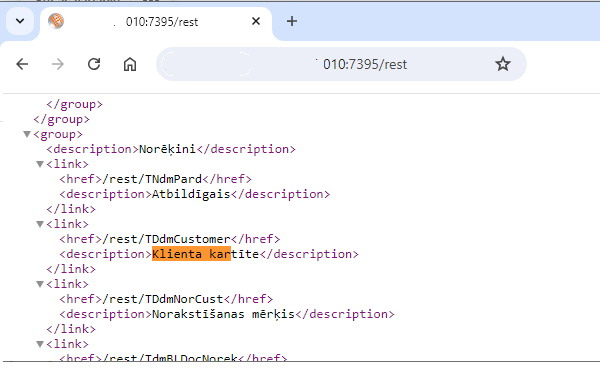This screenshot has height=370, width=610.
Task: Close the 010:7395/rest tab
Action: point(256,21)
